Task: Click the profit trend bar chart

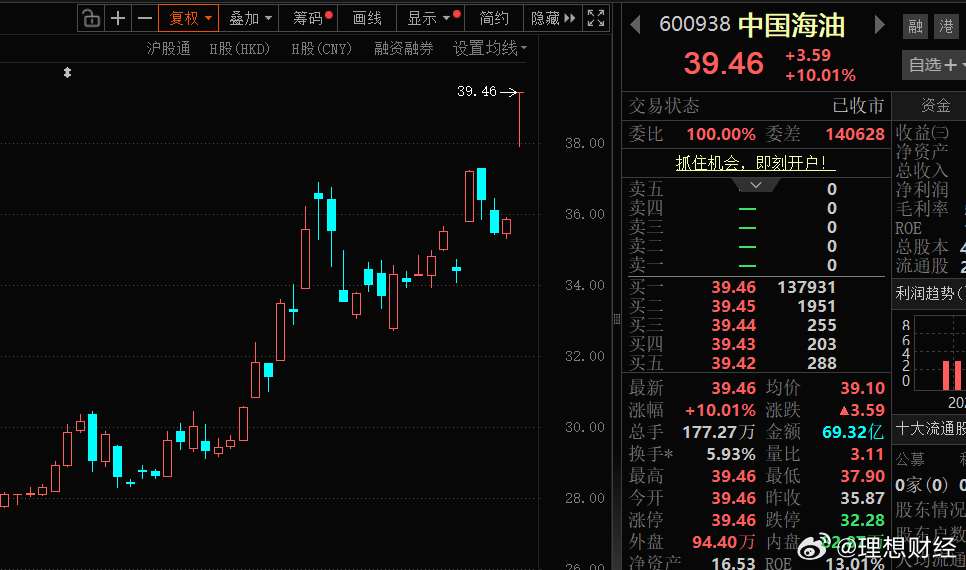Action: pyautogui.click(x=940, y=354)
